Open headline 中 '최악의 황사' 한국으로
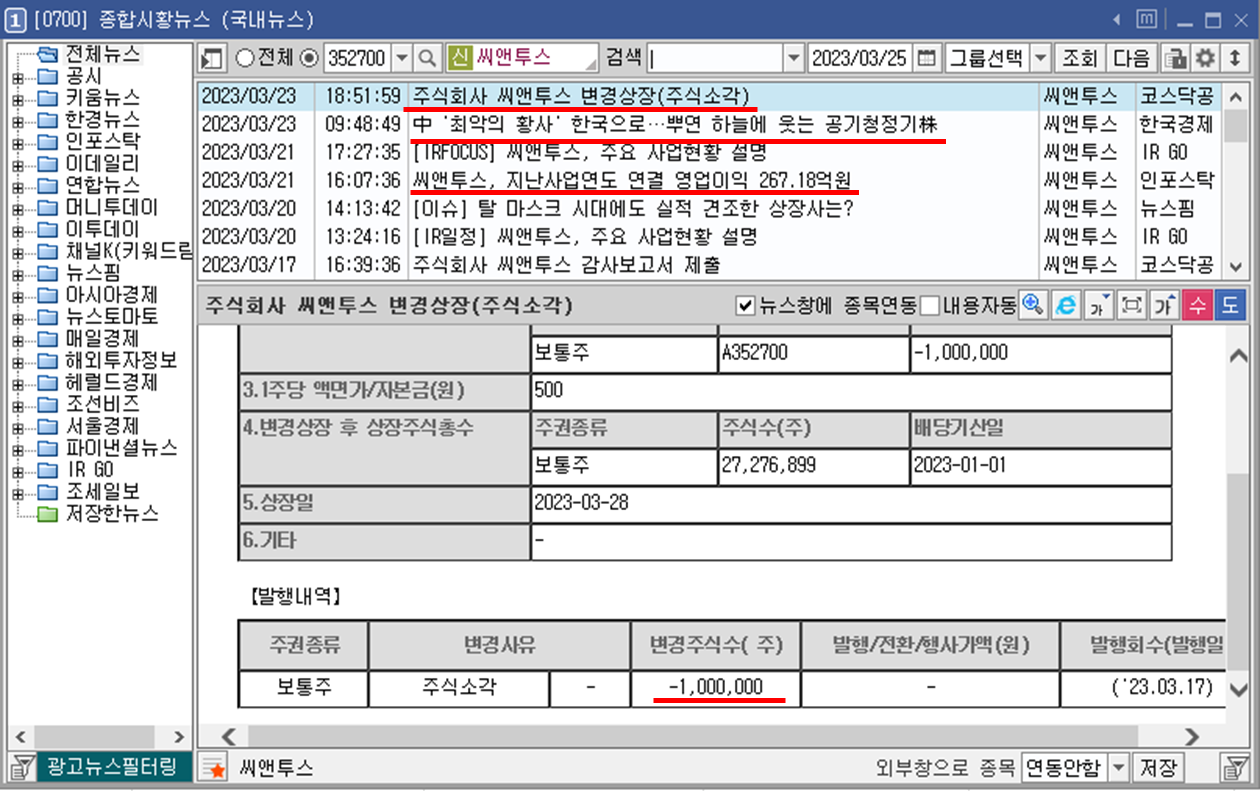1260x791 pixels. [675, 124]
